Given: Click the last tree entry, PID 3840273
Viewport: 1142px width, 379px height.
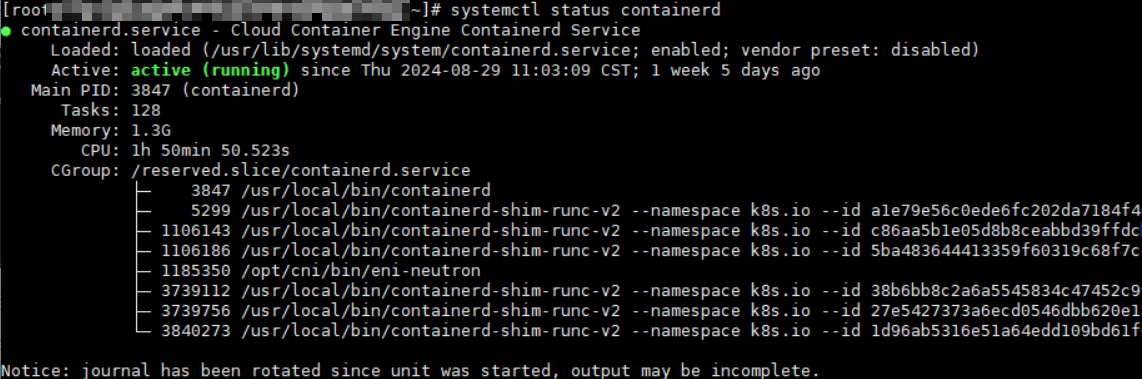Looking at the screenshot, I should point(638,331).
